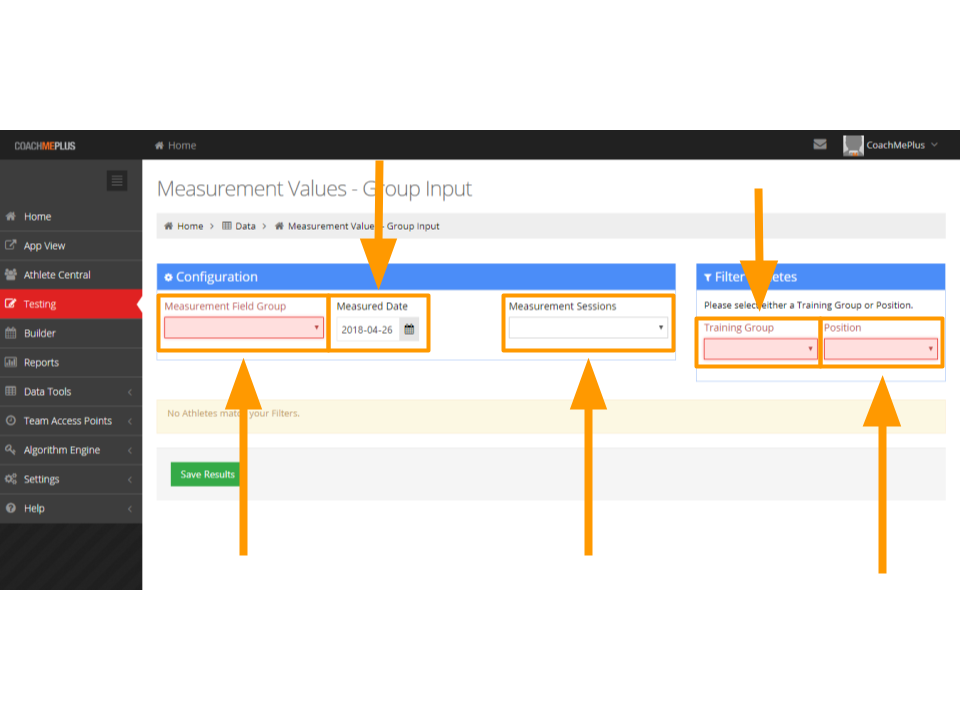
Task: Open App View in the sidebar
Action: pyautogui.click(x=71, y=246)
